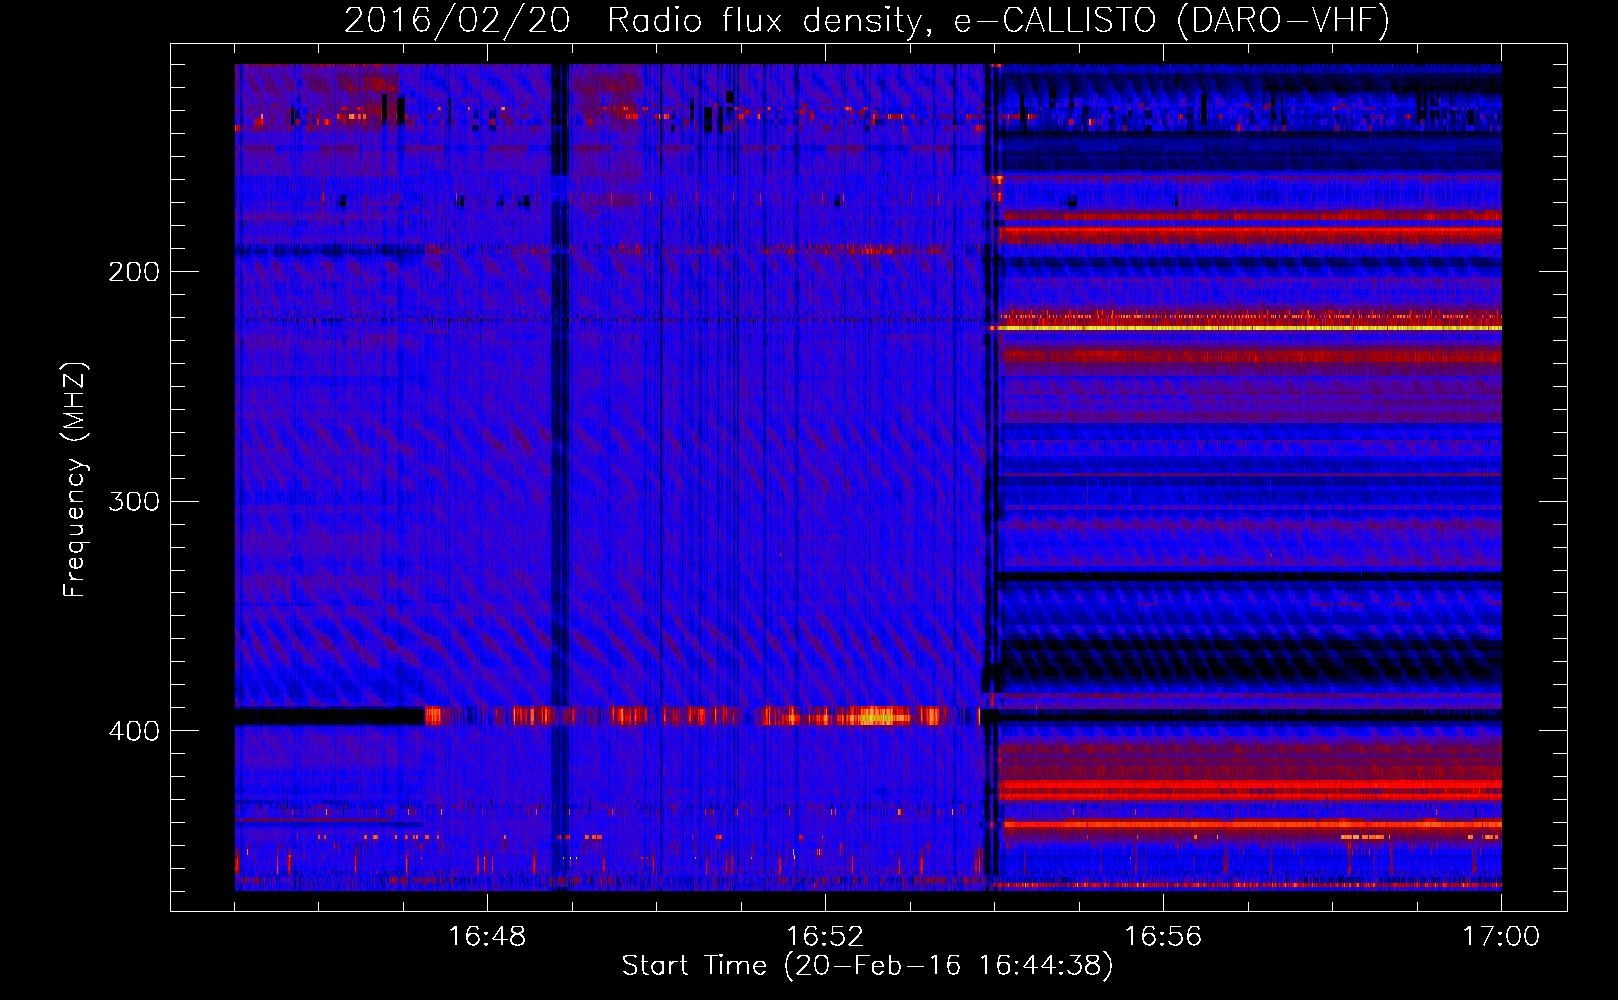Select the 300 frequency tick label
This screenshot has width=1618, height=1000.
tap(134, 501)
